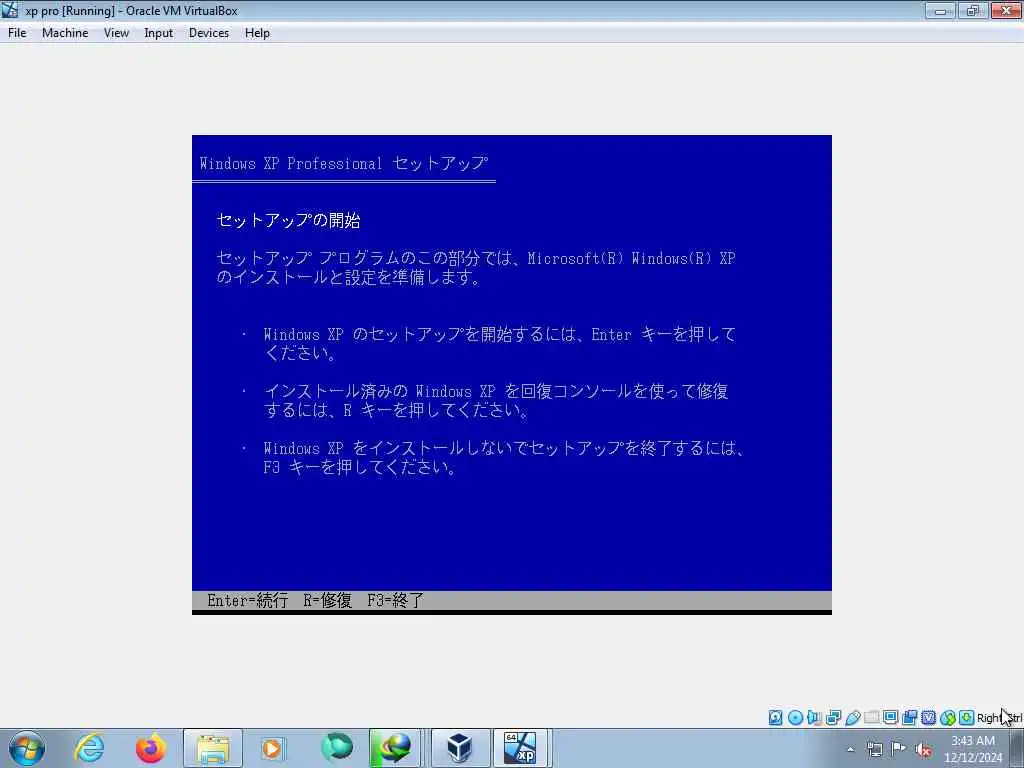The width and height of the screenshot is (1024, 768).
Task: Open the Input menu
Action: (158, 33)
